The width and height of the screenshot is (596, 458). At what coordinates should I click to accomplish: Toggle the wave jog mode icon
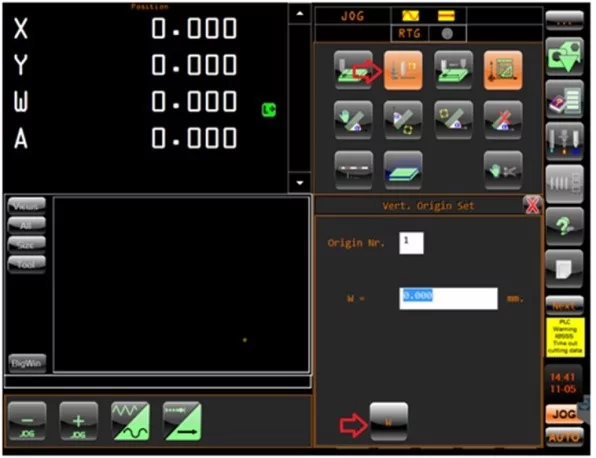point(130,421)
